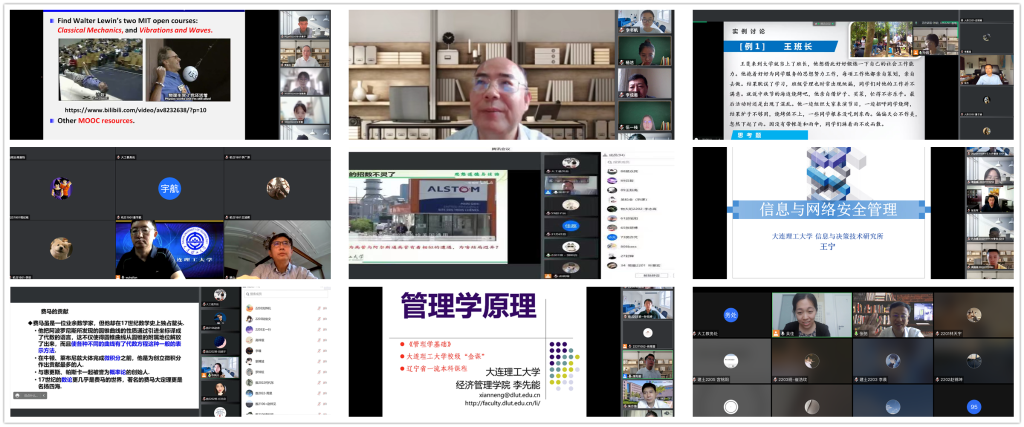1024x427 pixels.
Task: Click the blue '95' avatar tile
Action: click(x=974, y=407)
